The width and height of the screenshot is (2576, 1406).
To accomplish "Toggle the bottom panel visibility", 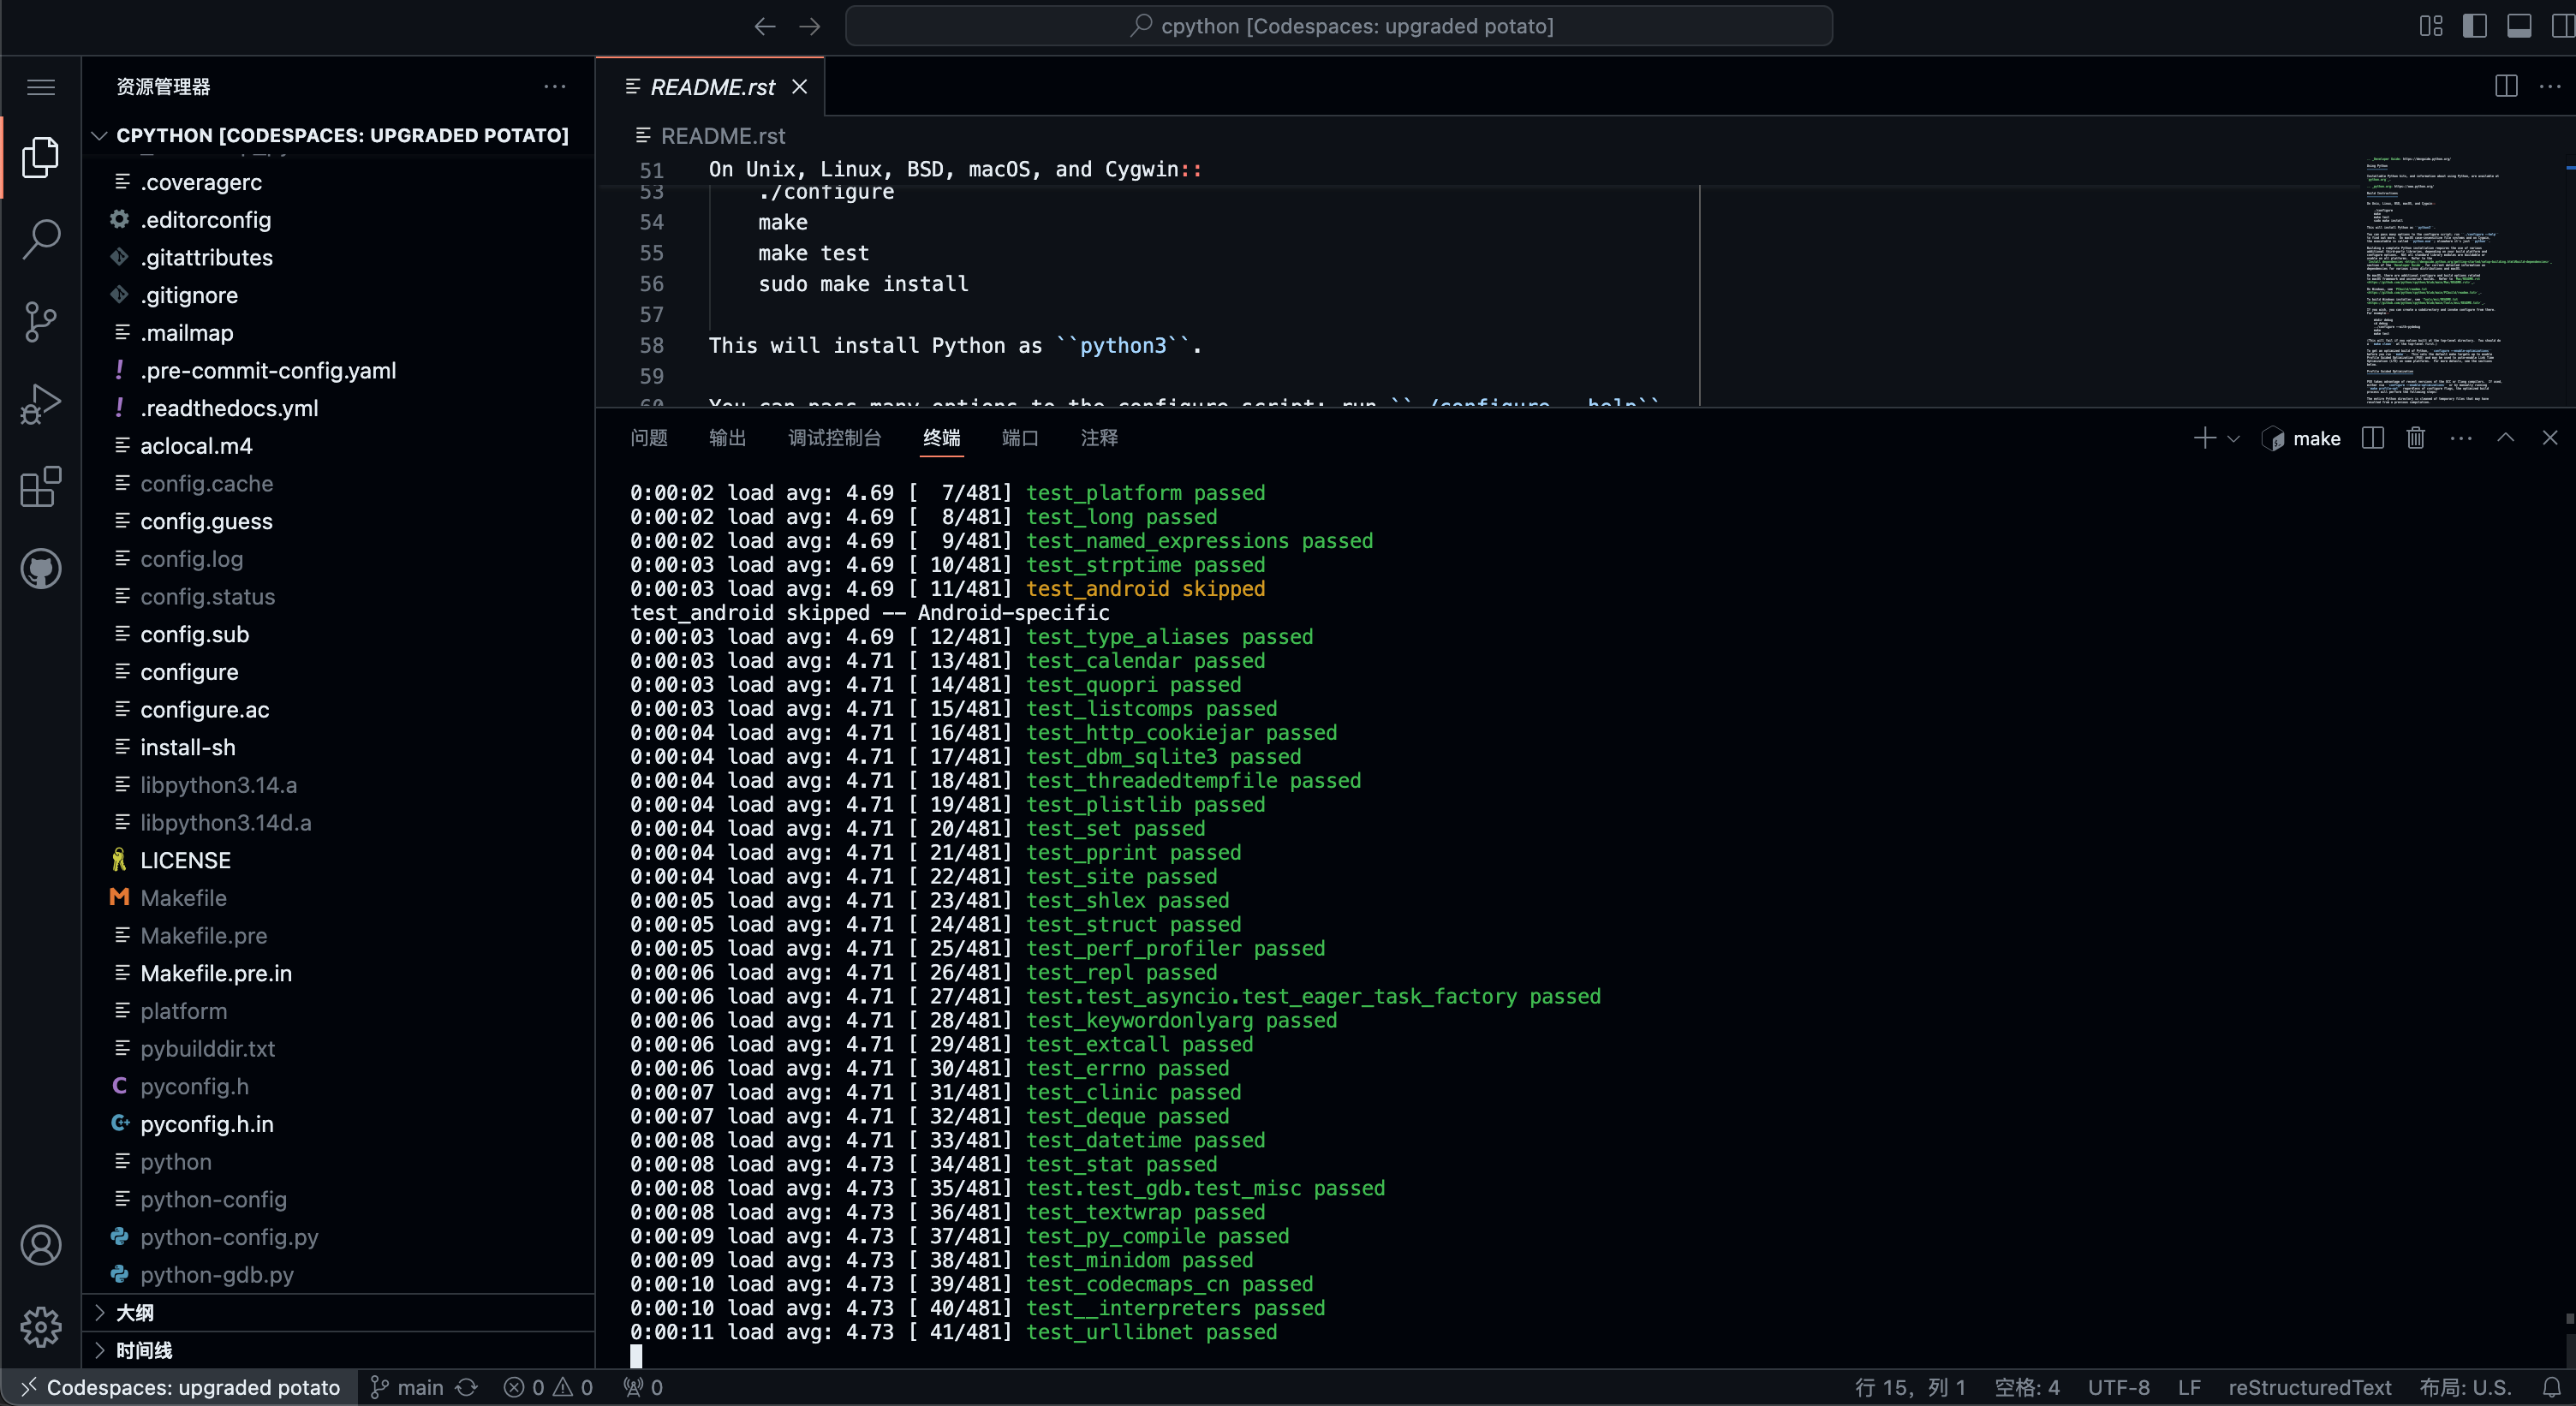I will [2519, 26].
